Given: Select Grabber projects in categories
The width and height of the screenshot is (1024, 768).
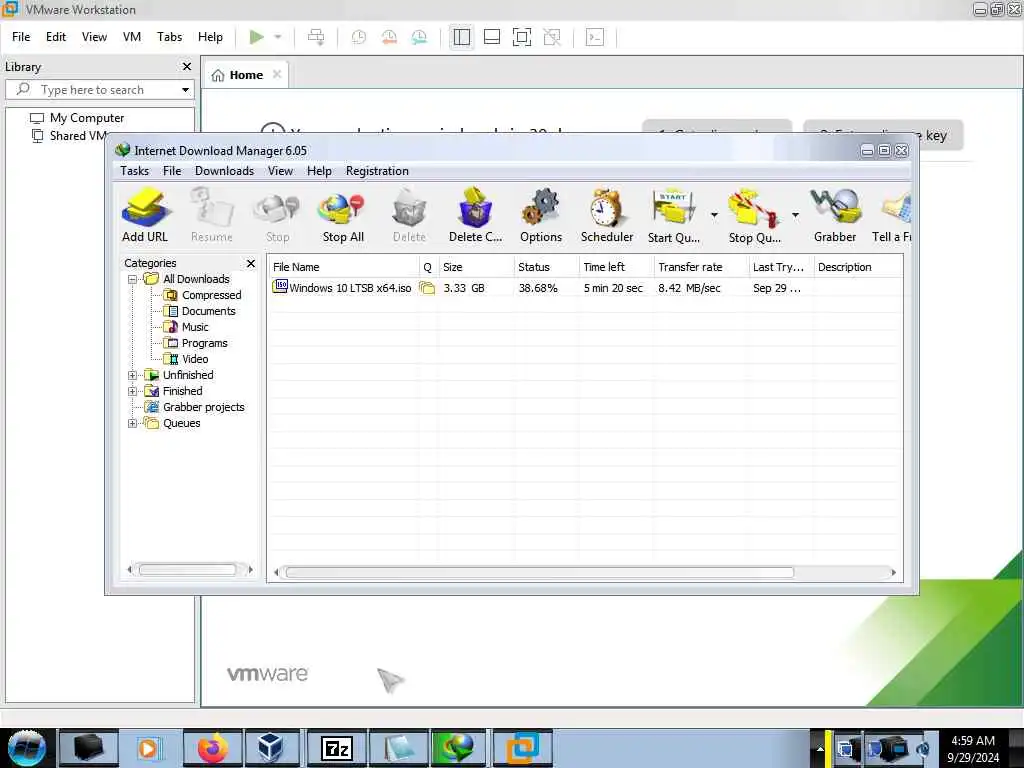Looking at the screenshot, I should pos(195,408).
